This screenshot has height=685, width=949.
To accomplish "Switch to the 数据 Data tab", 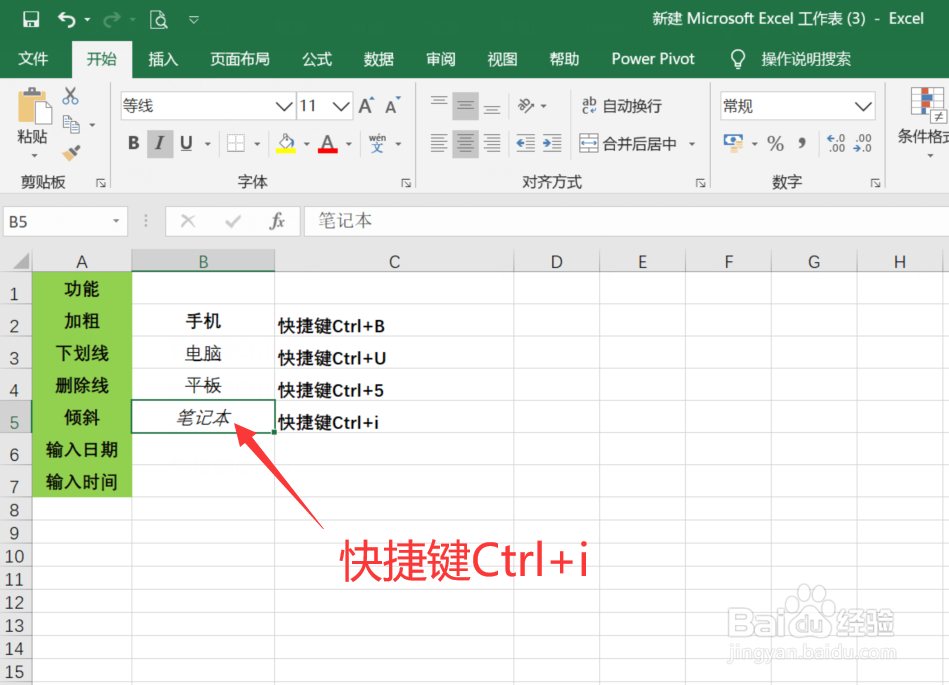I will tap(379, 59).
